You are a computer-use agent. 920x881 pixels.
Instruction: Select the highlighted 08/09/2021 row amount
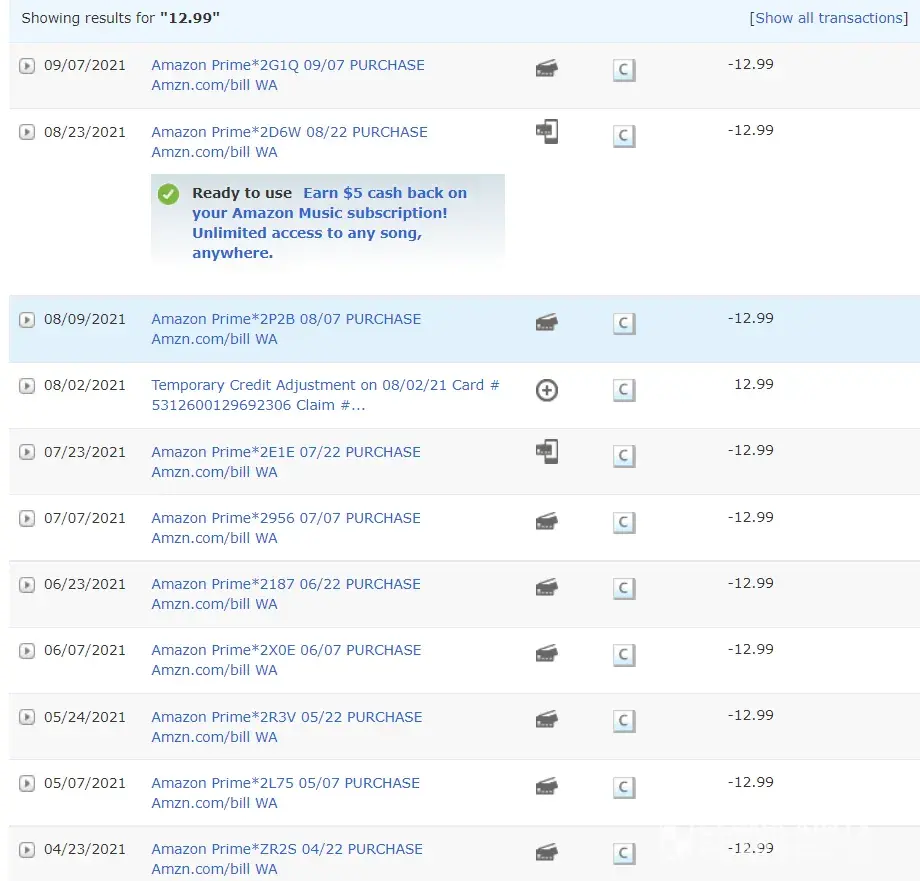coord(750,318)
